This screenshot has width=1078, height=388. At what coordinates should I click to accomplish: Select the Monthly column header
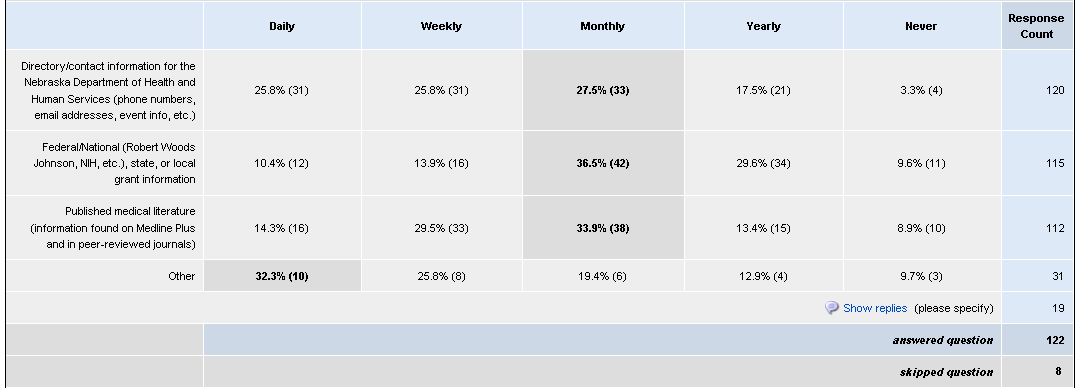coord(603,26)
